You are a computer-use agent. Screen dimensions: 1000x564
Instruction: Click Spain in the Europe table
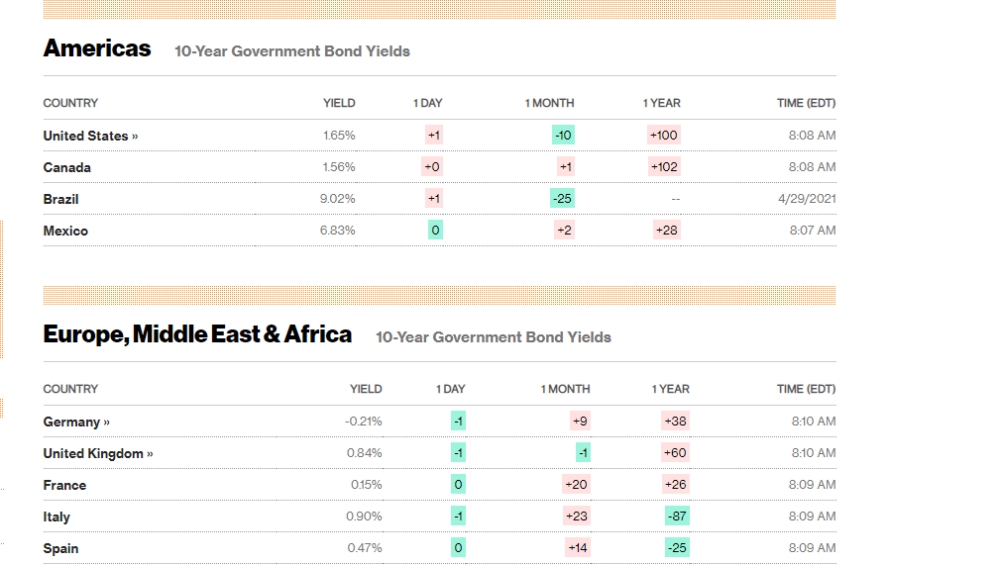tap(60, 548)
